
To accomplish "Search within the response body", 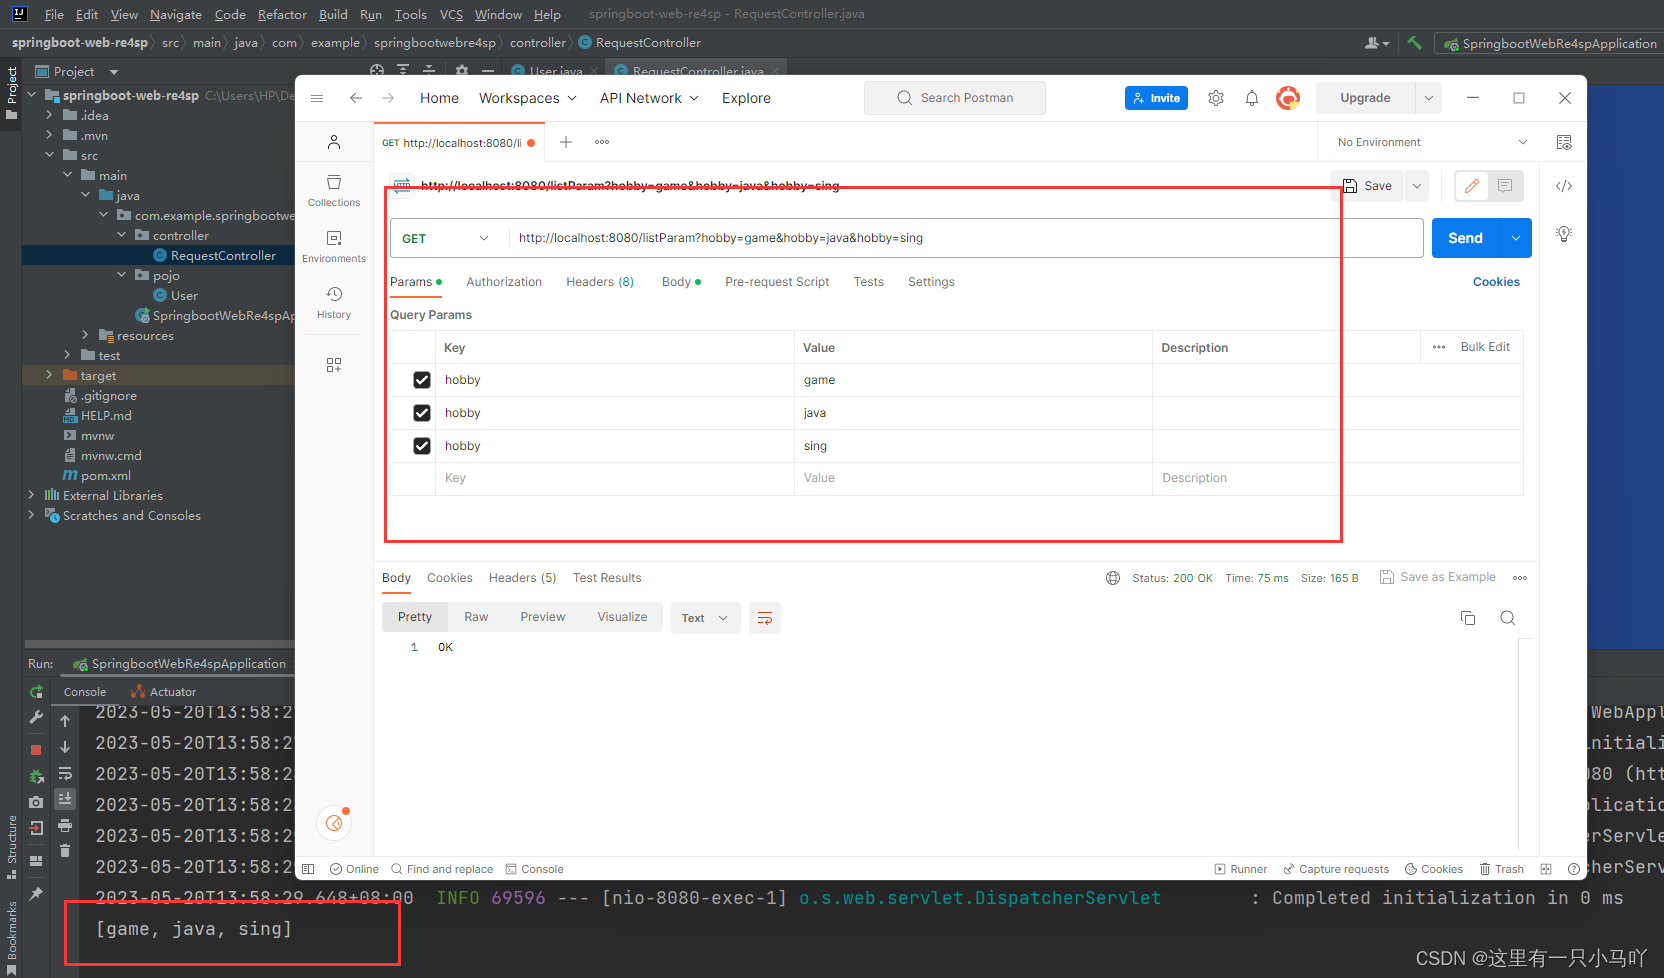I will (x=1508, y=618).
